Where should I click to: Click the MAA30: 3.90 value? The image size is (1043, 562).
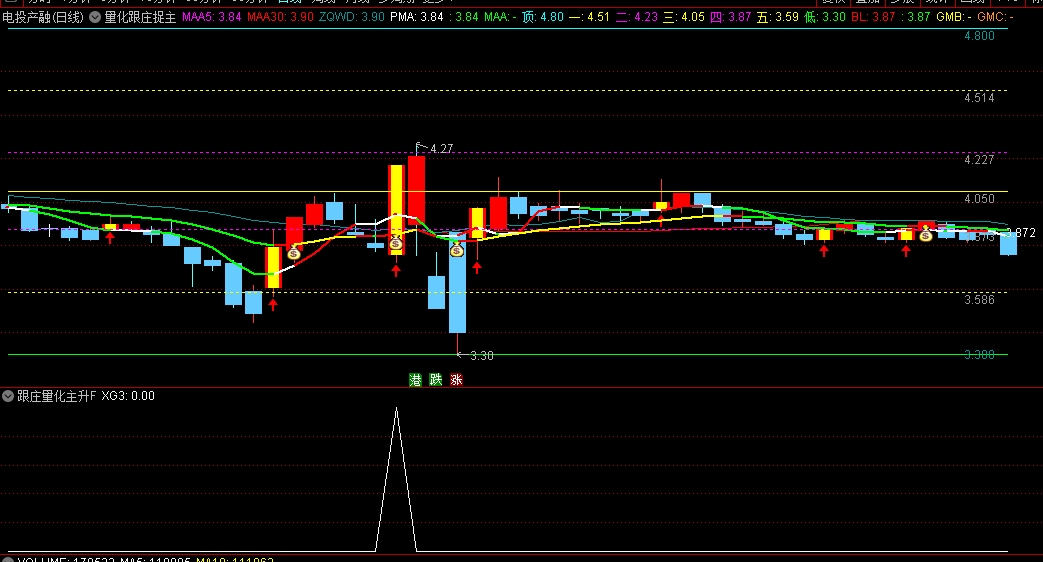(x=280, y=17)
